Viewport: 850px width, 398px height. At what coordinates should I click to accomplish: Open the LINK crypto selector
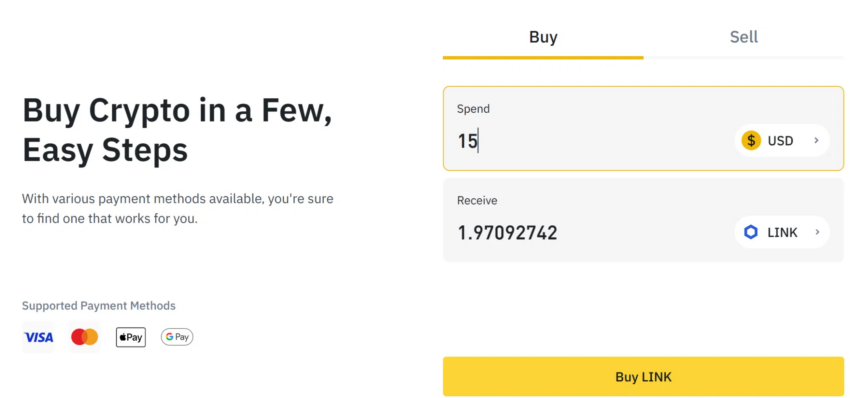(782, 233)
